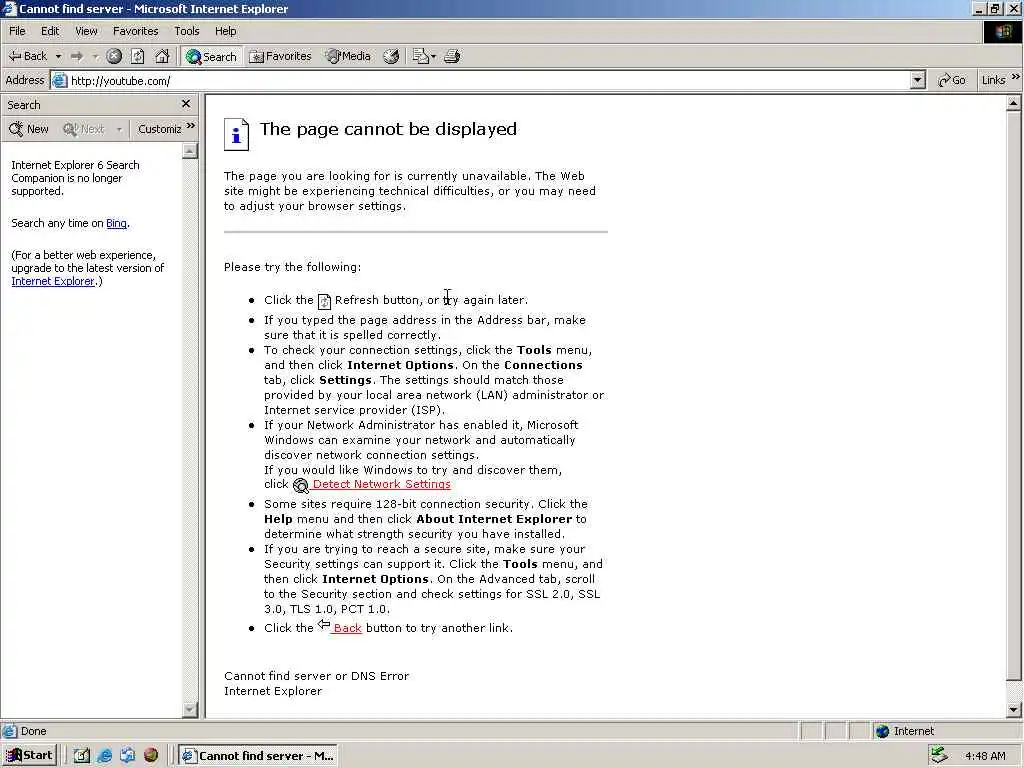Launch Internet Explorer from quick launch

104,756
